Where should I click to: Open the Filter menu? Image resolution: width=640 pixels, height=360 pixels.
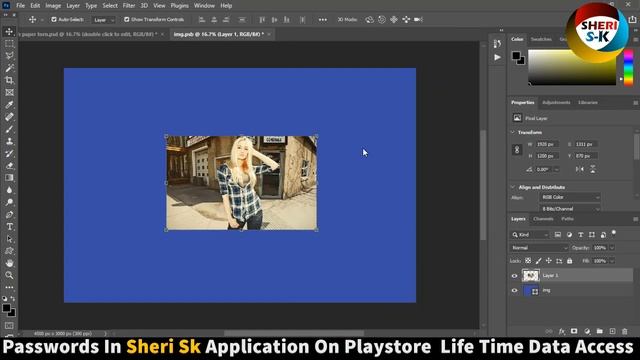coord(129,6)
